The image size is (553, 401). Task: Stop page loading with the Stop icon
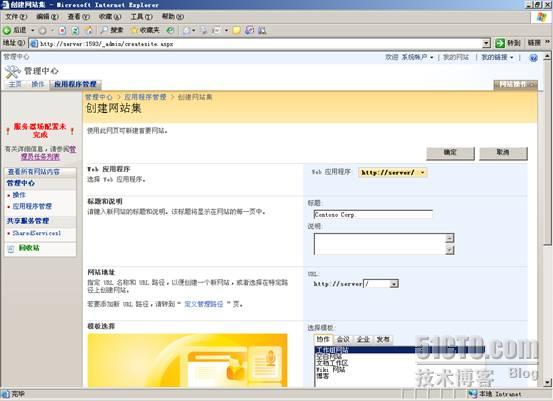(x=62, y=31)
